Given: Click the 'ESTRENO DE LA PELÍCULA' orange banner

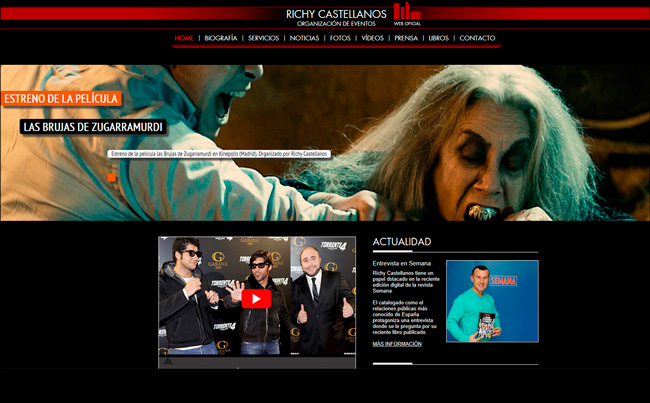Looking at the screenshot, I should tap(61, 99).
